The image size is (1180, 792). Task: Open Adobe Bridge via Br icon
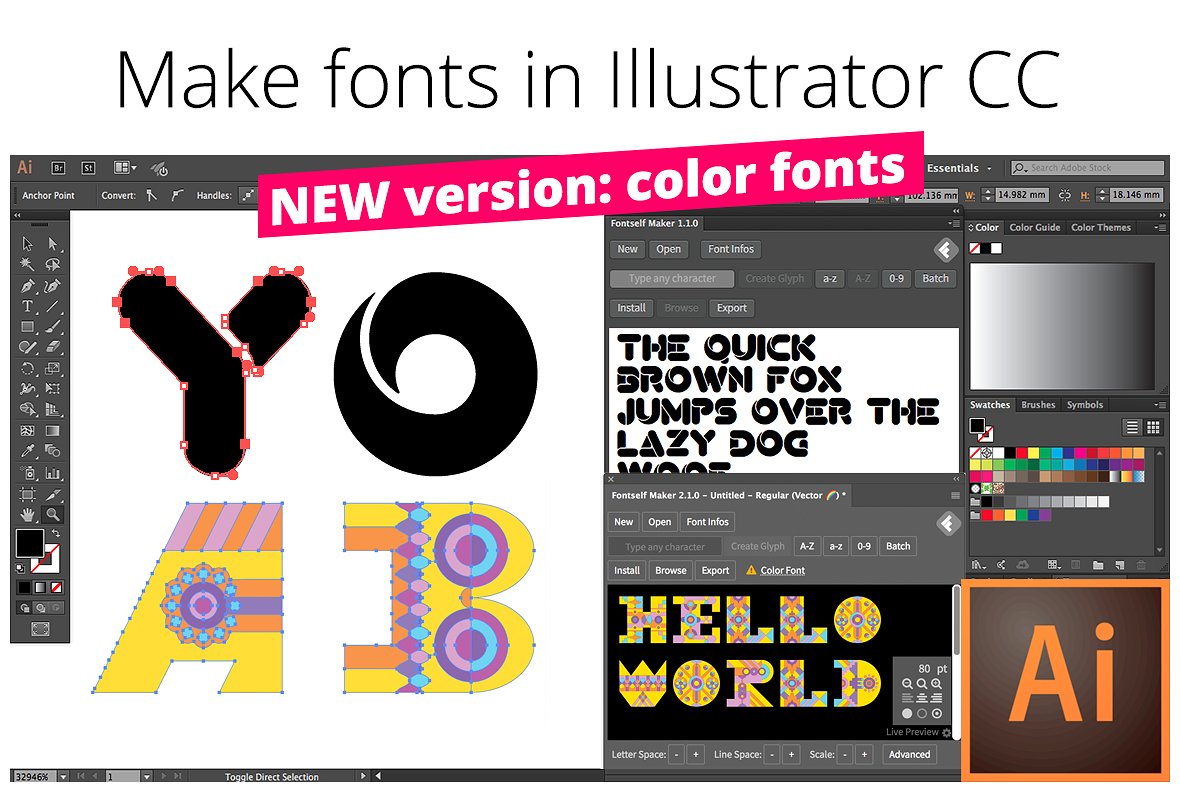tap(58, 168)
